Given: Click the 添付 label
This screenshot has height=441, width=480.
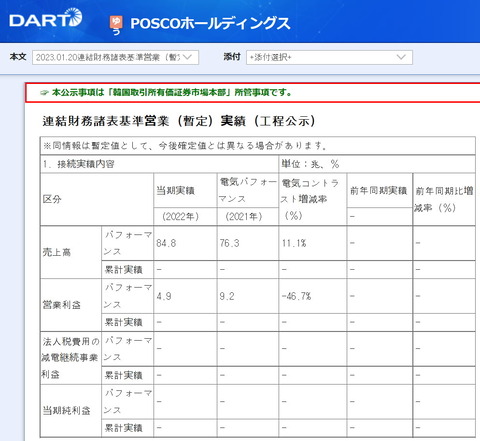Looking at the screenshot, I should tap(232, 57).
